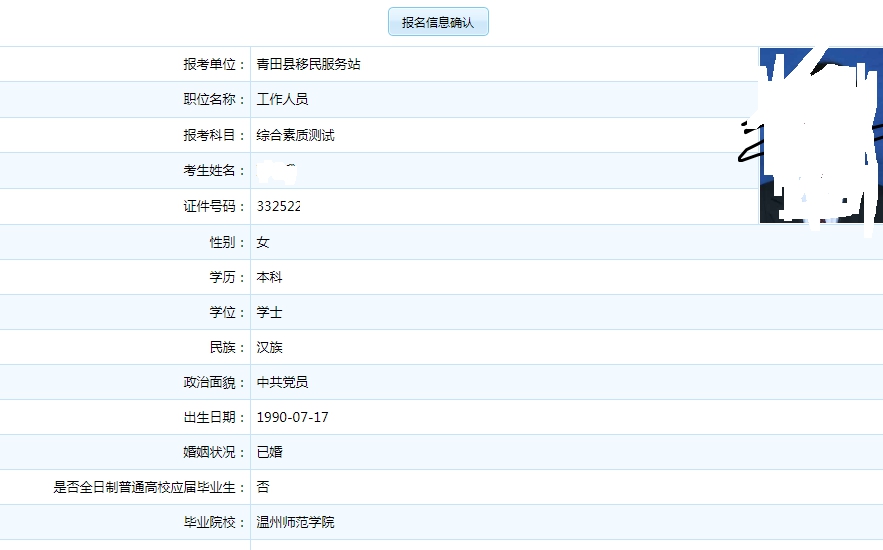
Task: Select the birth date 1990-07-17
Action: (292, 417)
